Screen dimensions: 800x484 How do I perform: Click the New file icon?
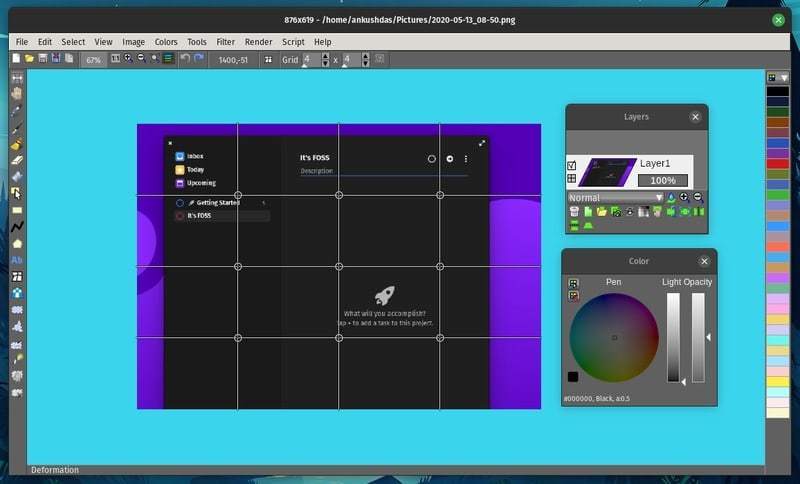pyautogui.click(x=17, y=60)
